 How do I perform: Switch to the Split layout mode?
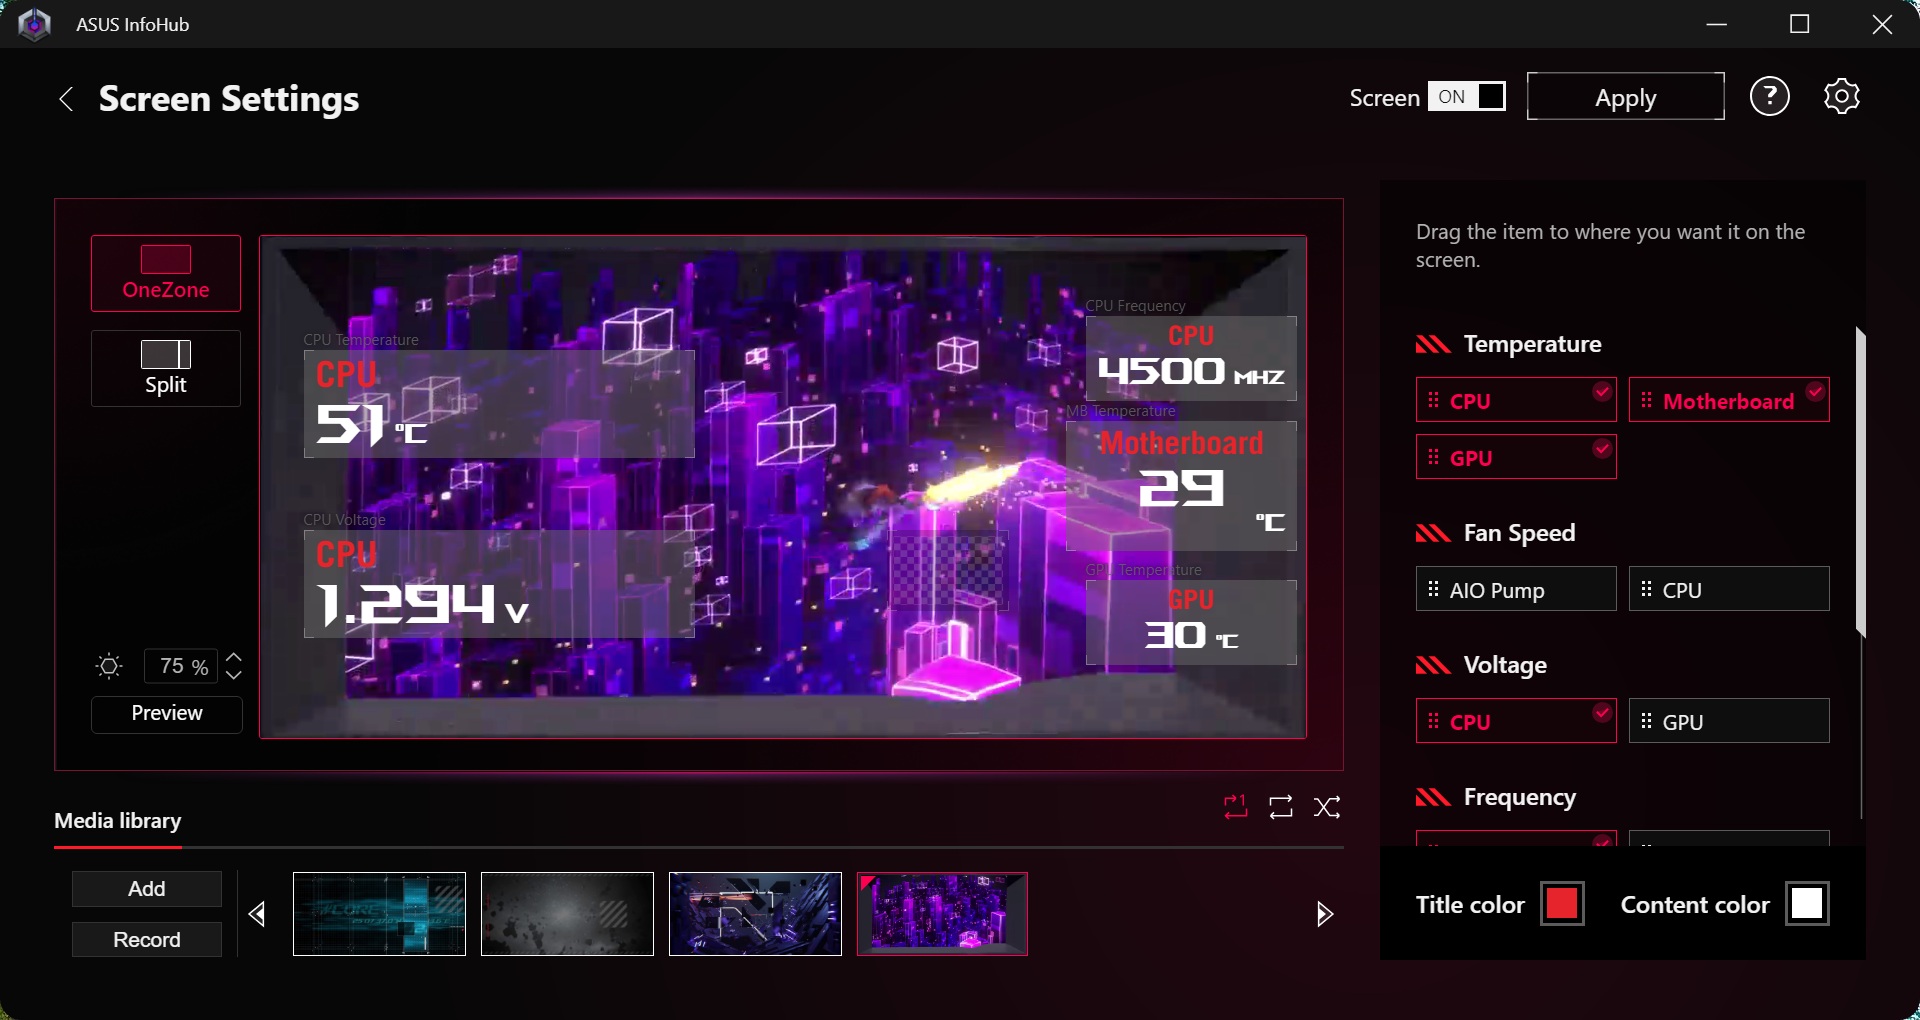point(166,369)
